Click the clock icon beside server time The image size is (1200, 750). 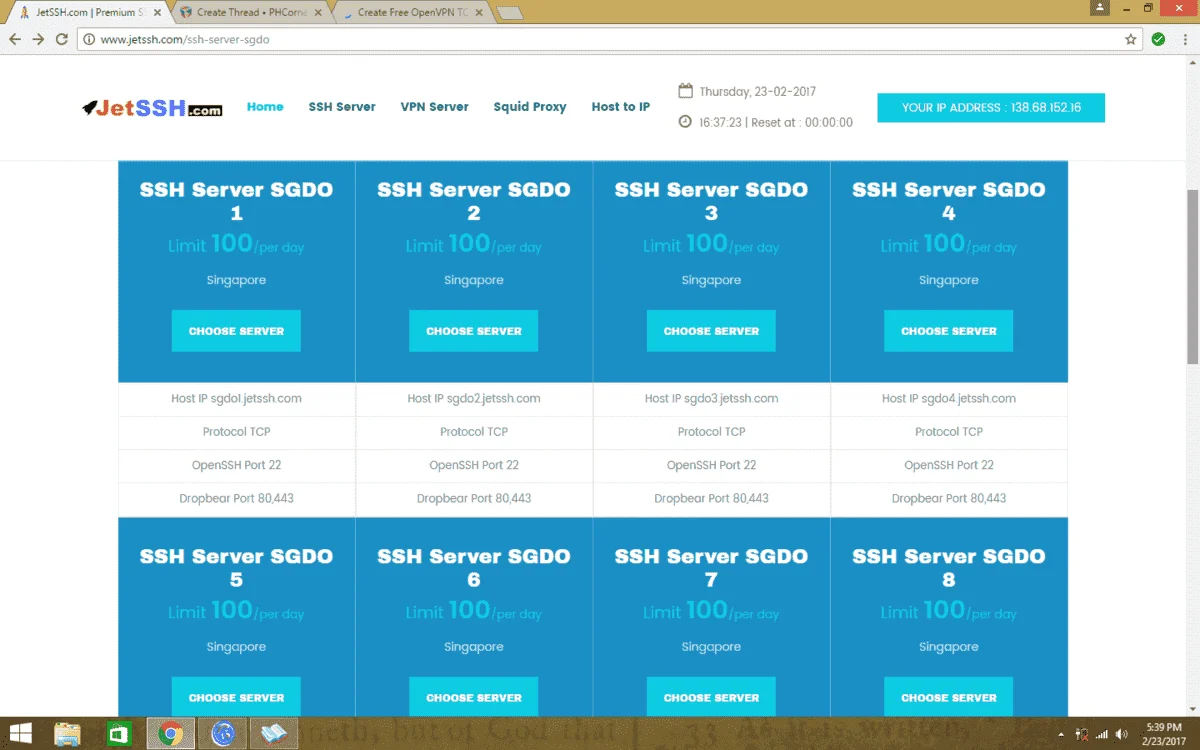point(685,122)
